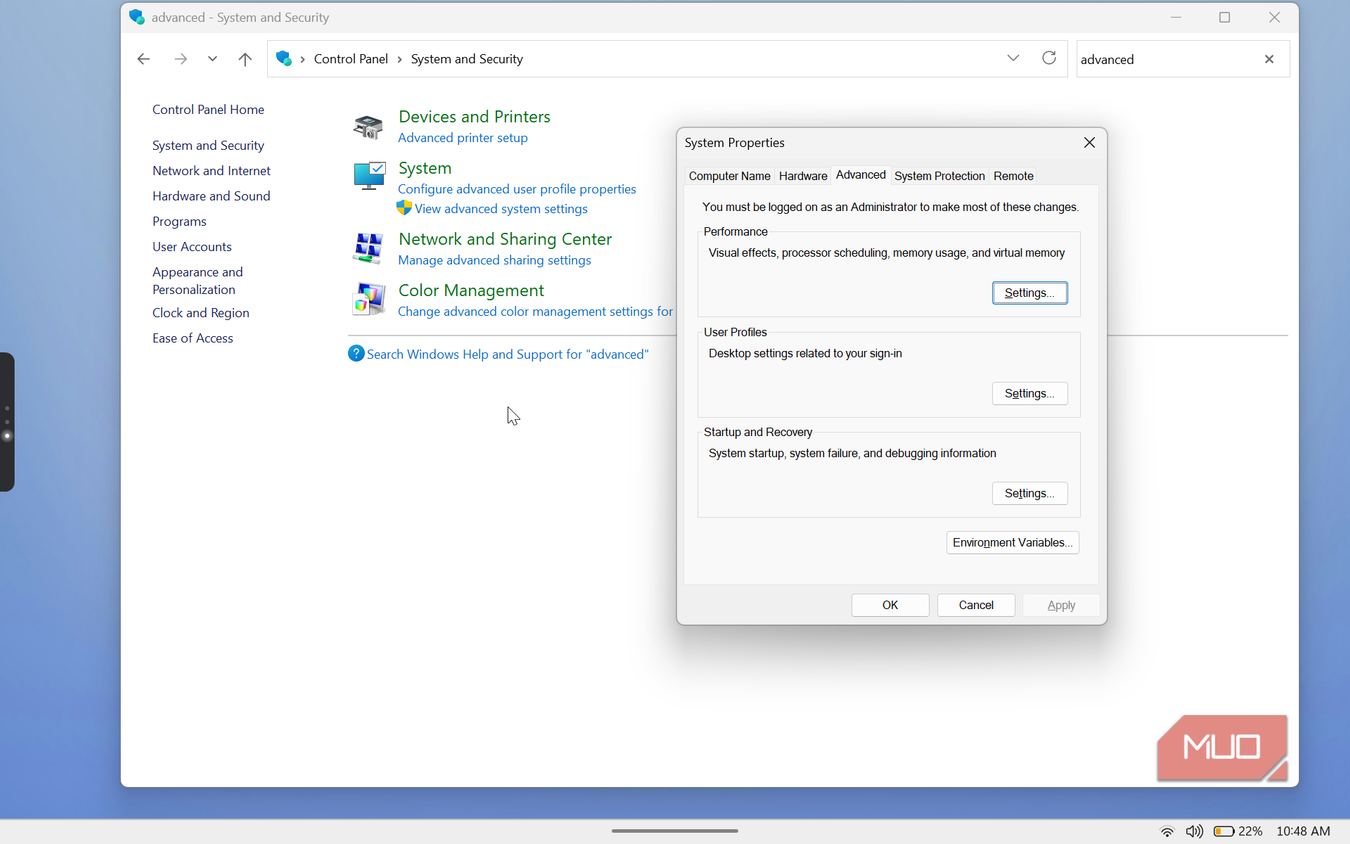Click the Devices and Printers icon

(x=368, y=126)
